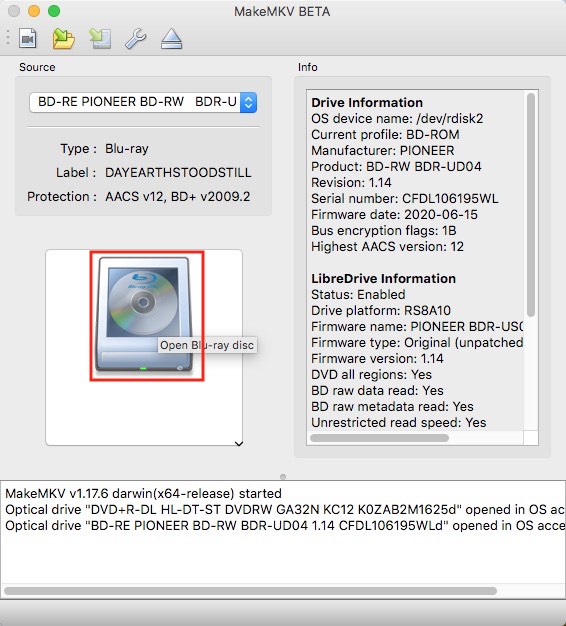Viewport: 566px width, 626px height.
Task: Click the large Blu-ray drive icon to open the disc
Action: click(x=144, y=315)
